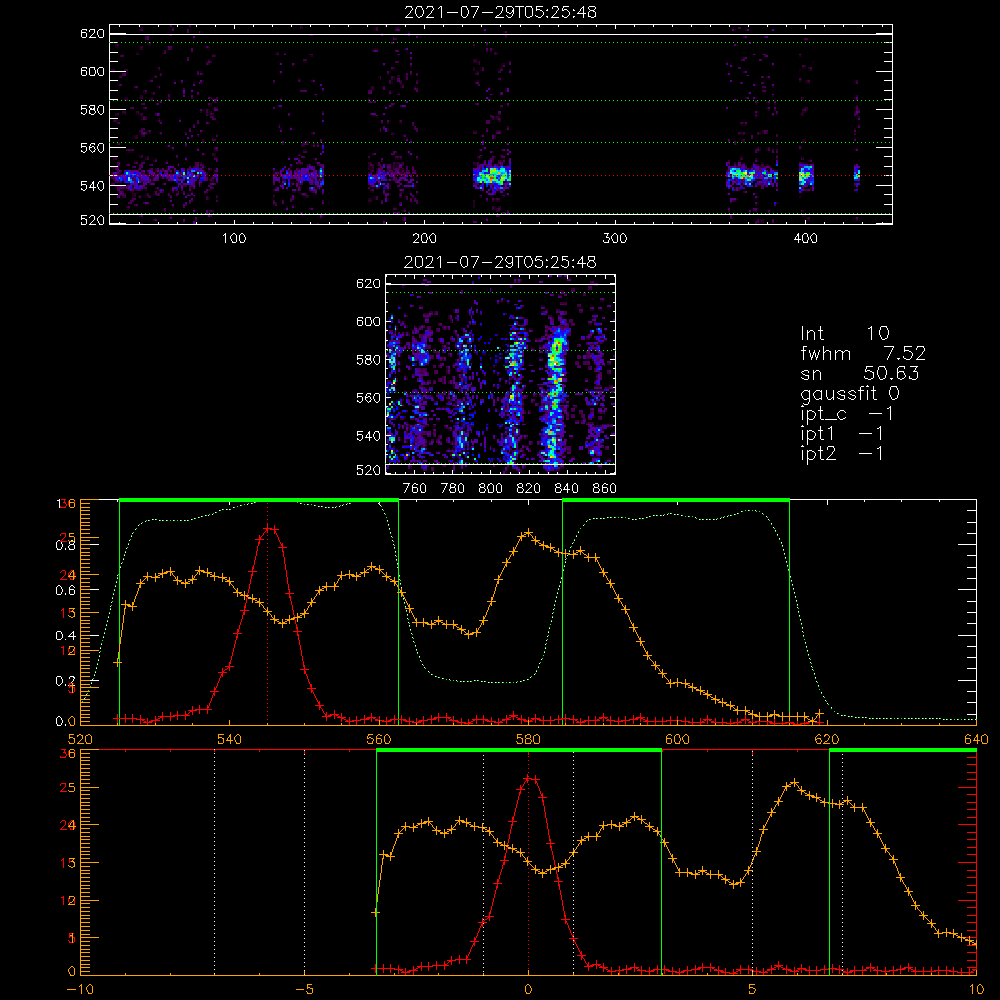
Task: Click the blob at x 400 in top spectrogram
Action: 806,176
